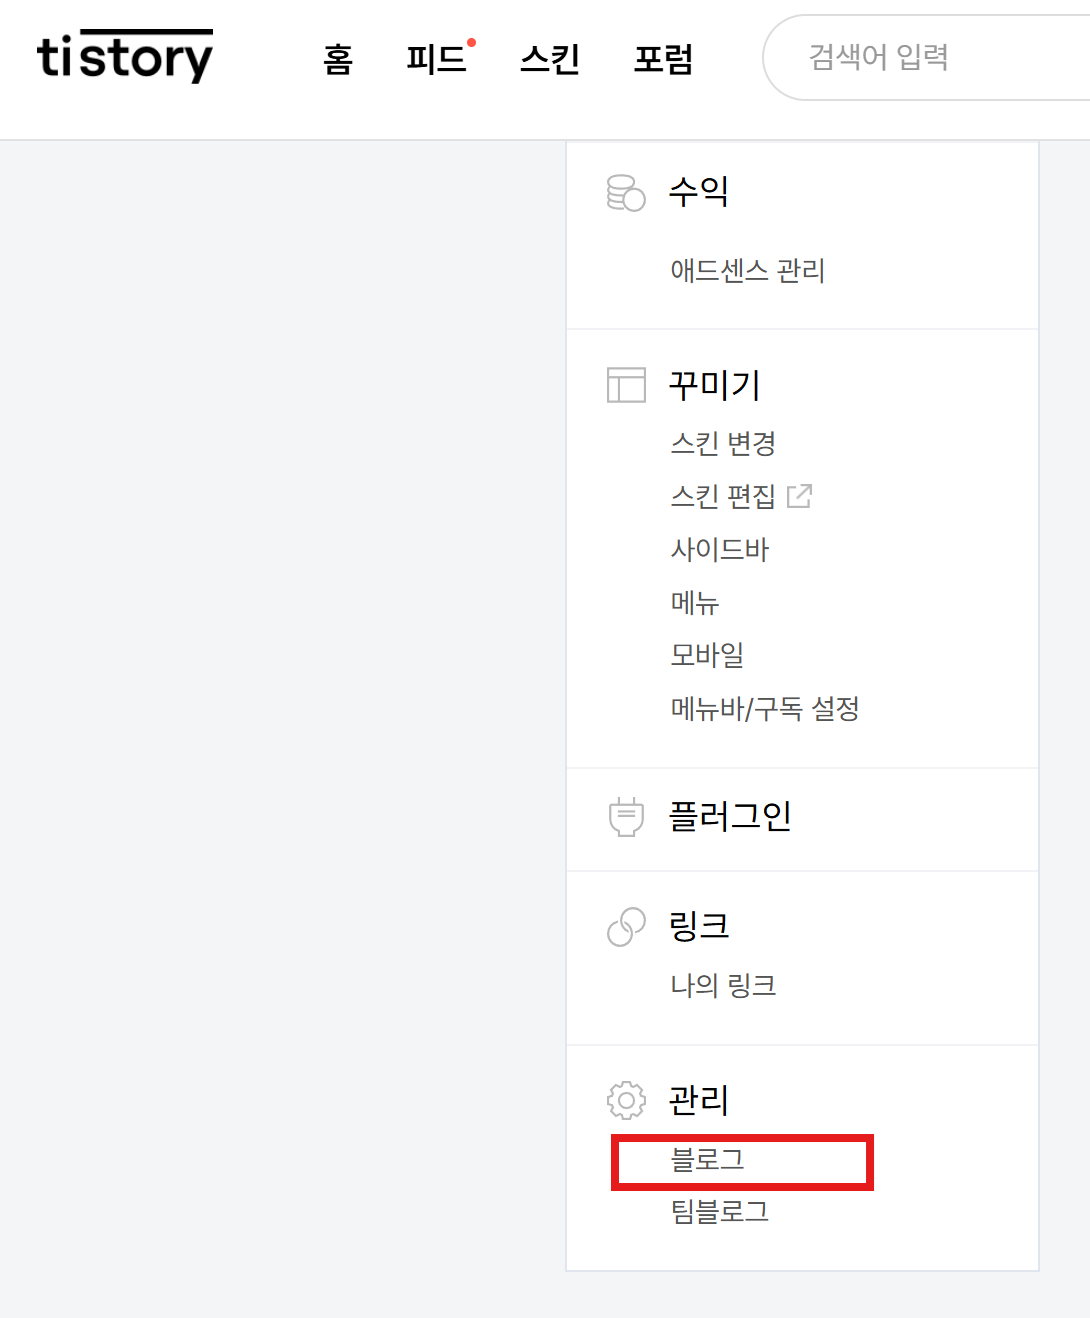Click the chain-link icon beside 링크
The height and width of the screenshot is (1318, 1090).
pos(625,927)
